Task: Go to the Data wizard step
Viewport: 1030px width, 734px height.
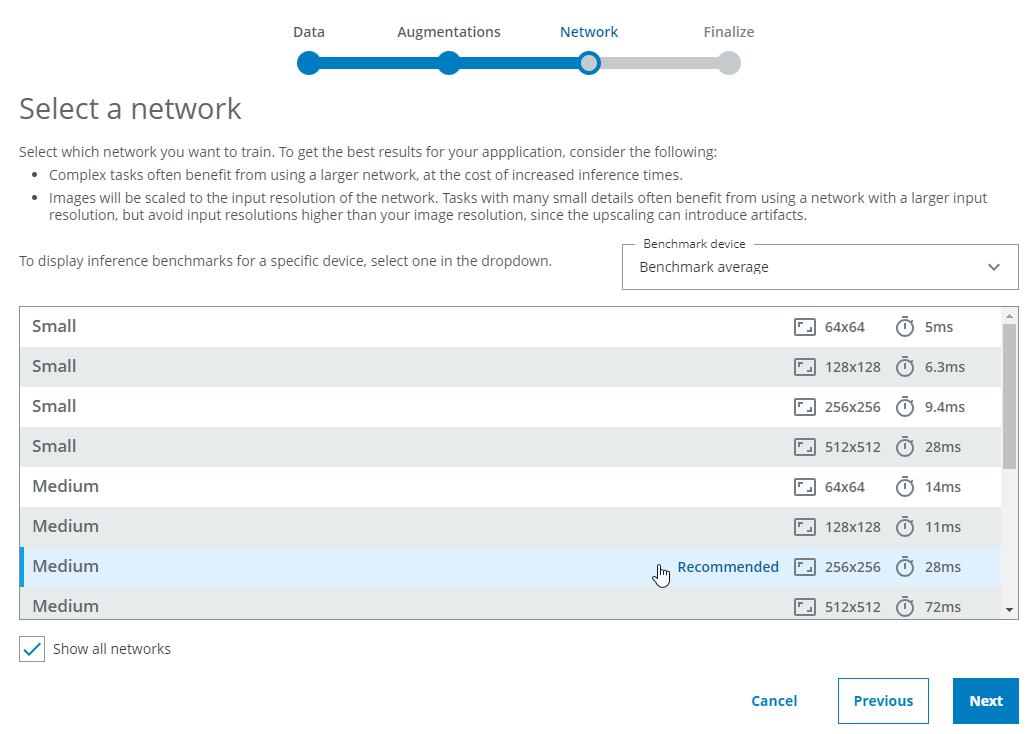Action: point(309,64)
